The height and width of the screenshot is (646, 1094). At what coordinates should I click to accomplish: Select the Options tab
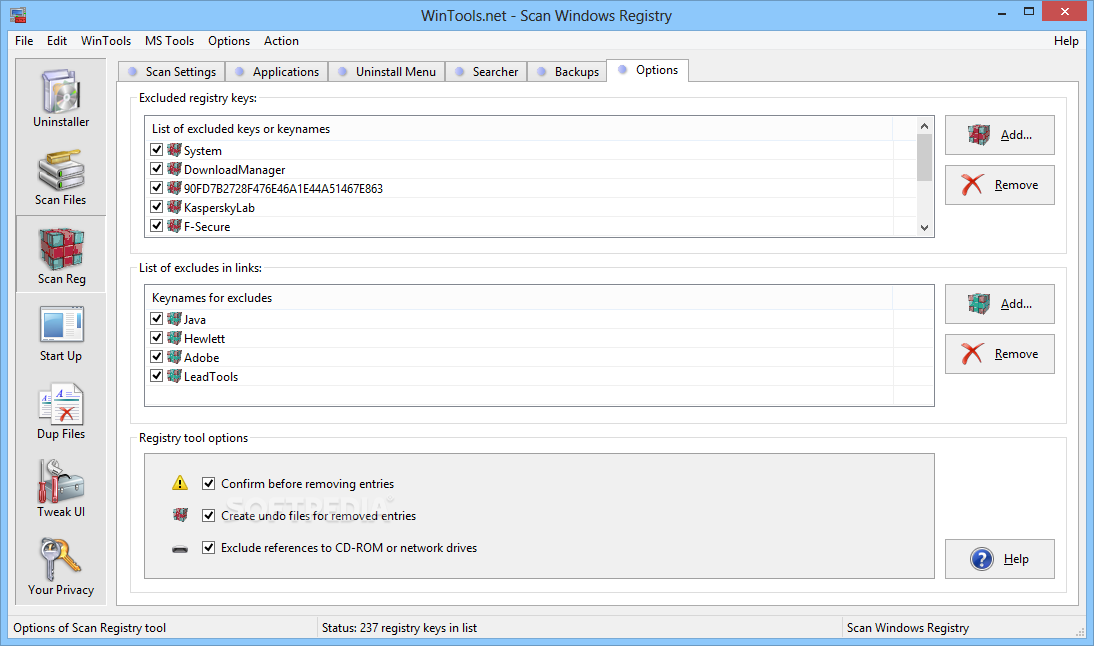[647, 70]
